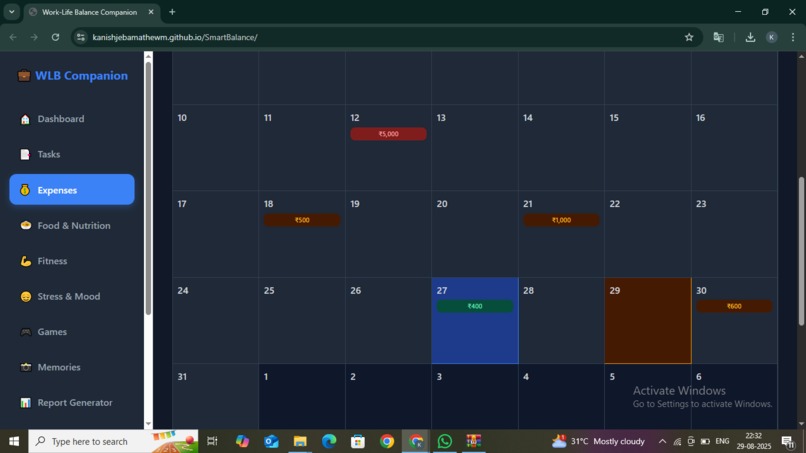The image size is (806, 453).
Task: Open the weather widget showing 31°C
Action: coord(598,441)
